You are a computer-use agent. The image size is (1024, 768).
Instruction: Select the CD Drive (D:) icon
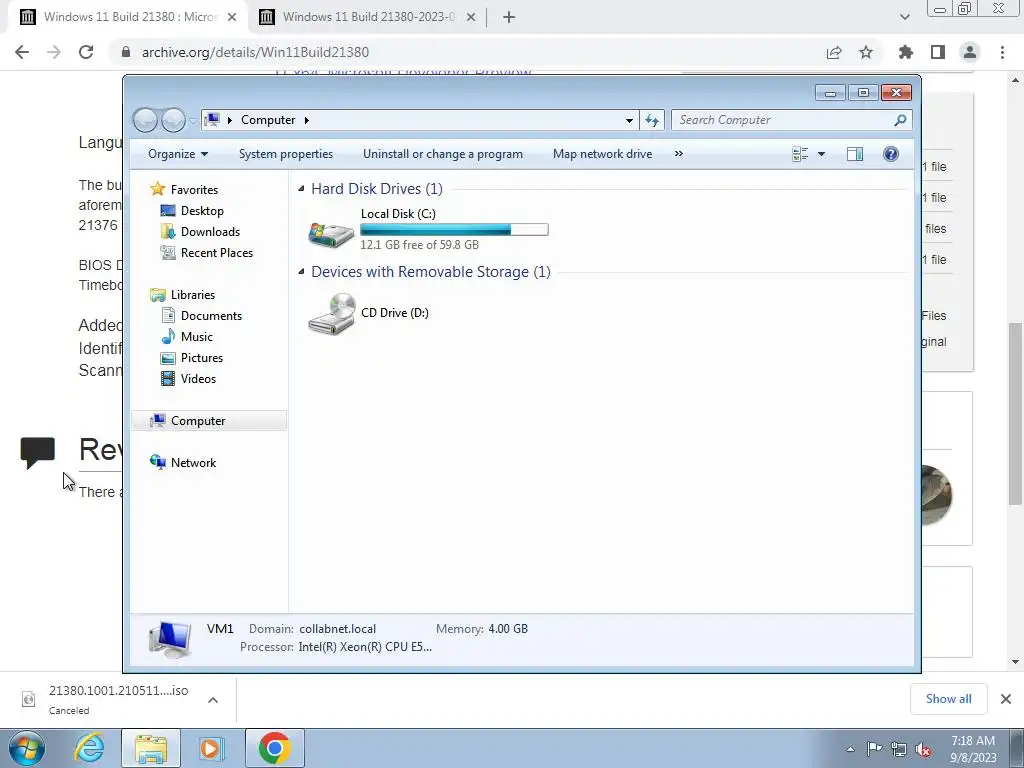[x=332, y=314]
